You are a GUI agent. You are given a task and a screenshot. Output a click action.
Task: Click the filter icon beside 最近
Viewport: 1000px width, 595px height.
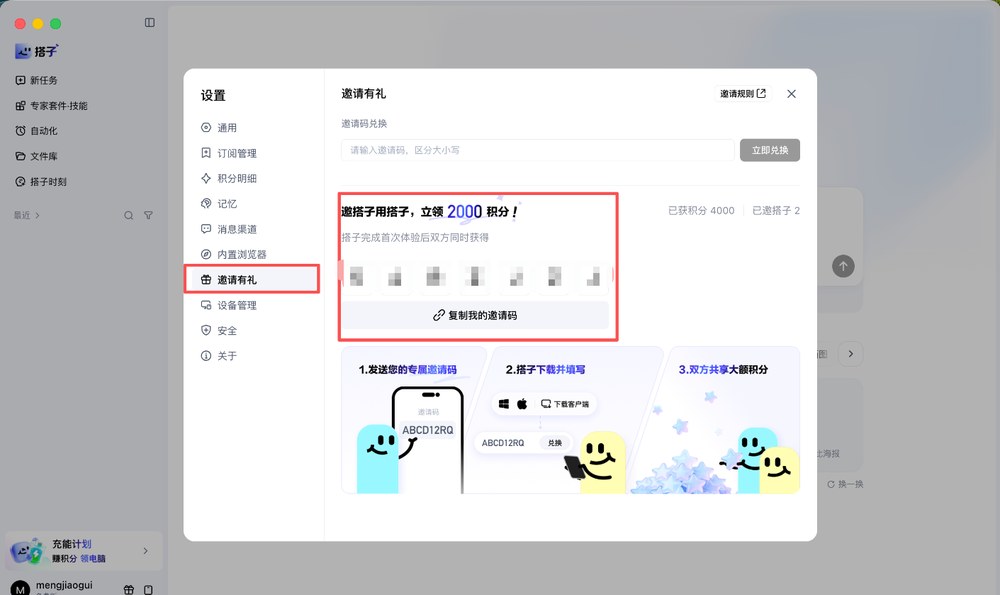[x=148, y=216]
